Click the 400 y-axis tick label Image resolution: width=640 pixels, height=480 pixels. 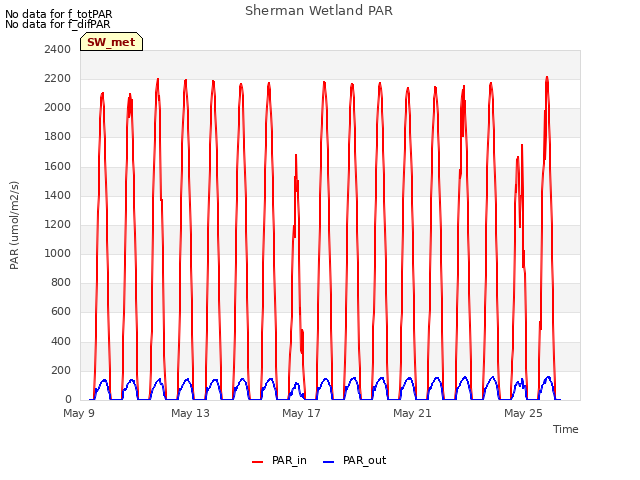tap(61, 341)
